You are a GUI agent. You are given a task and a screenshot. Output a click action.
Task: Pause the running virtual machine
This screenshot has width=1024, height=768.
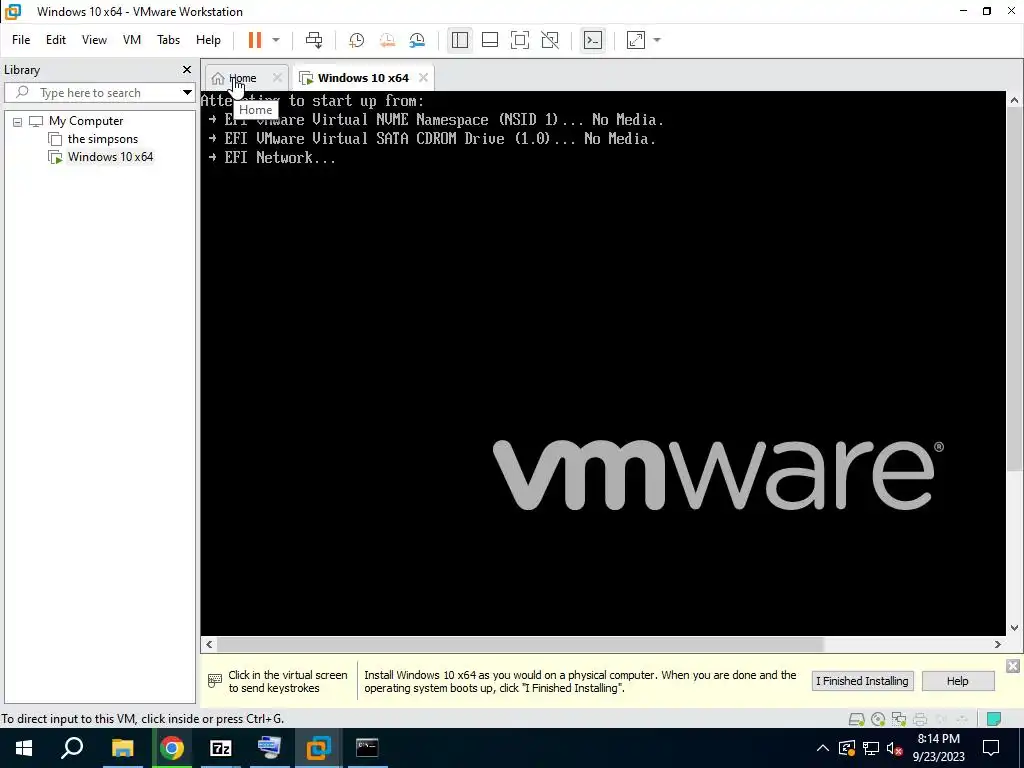(x=255, y=40)
